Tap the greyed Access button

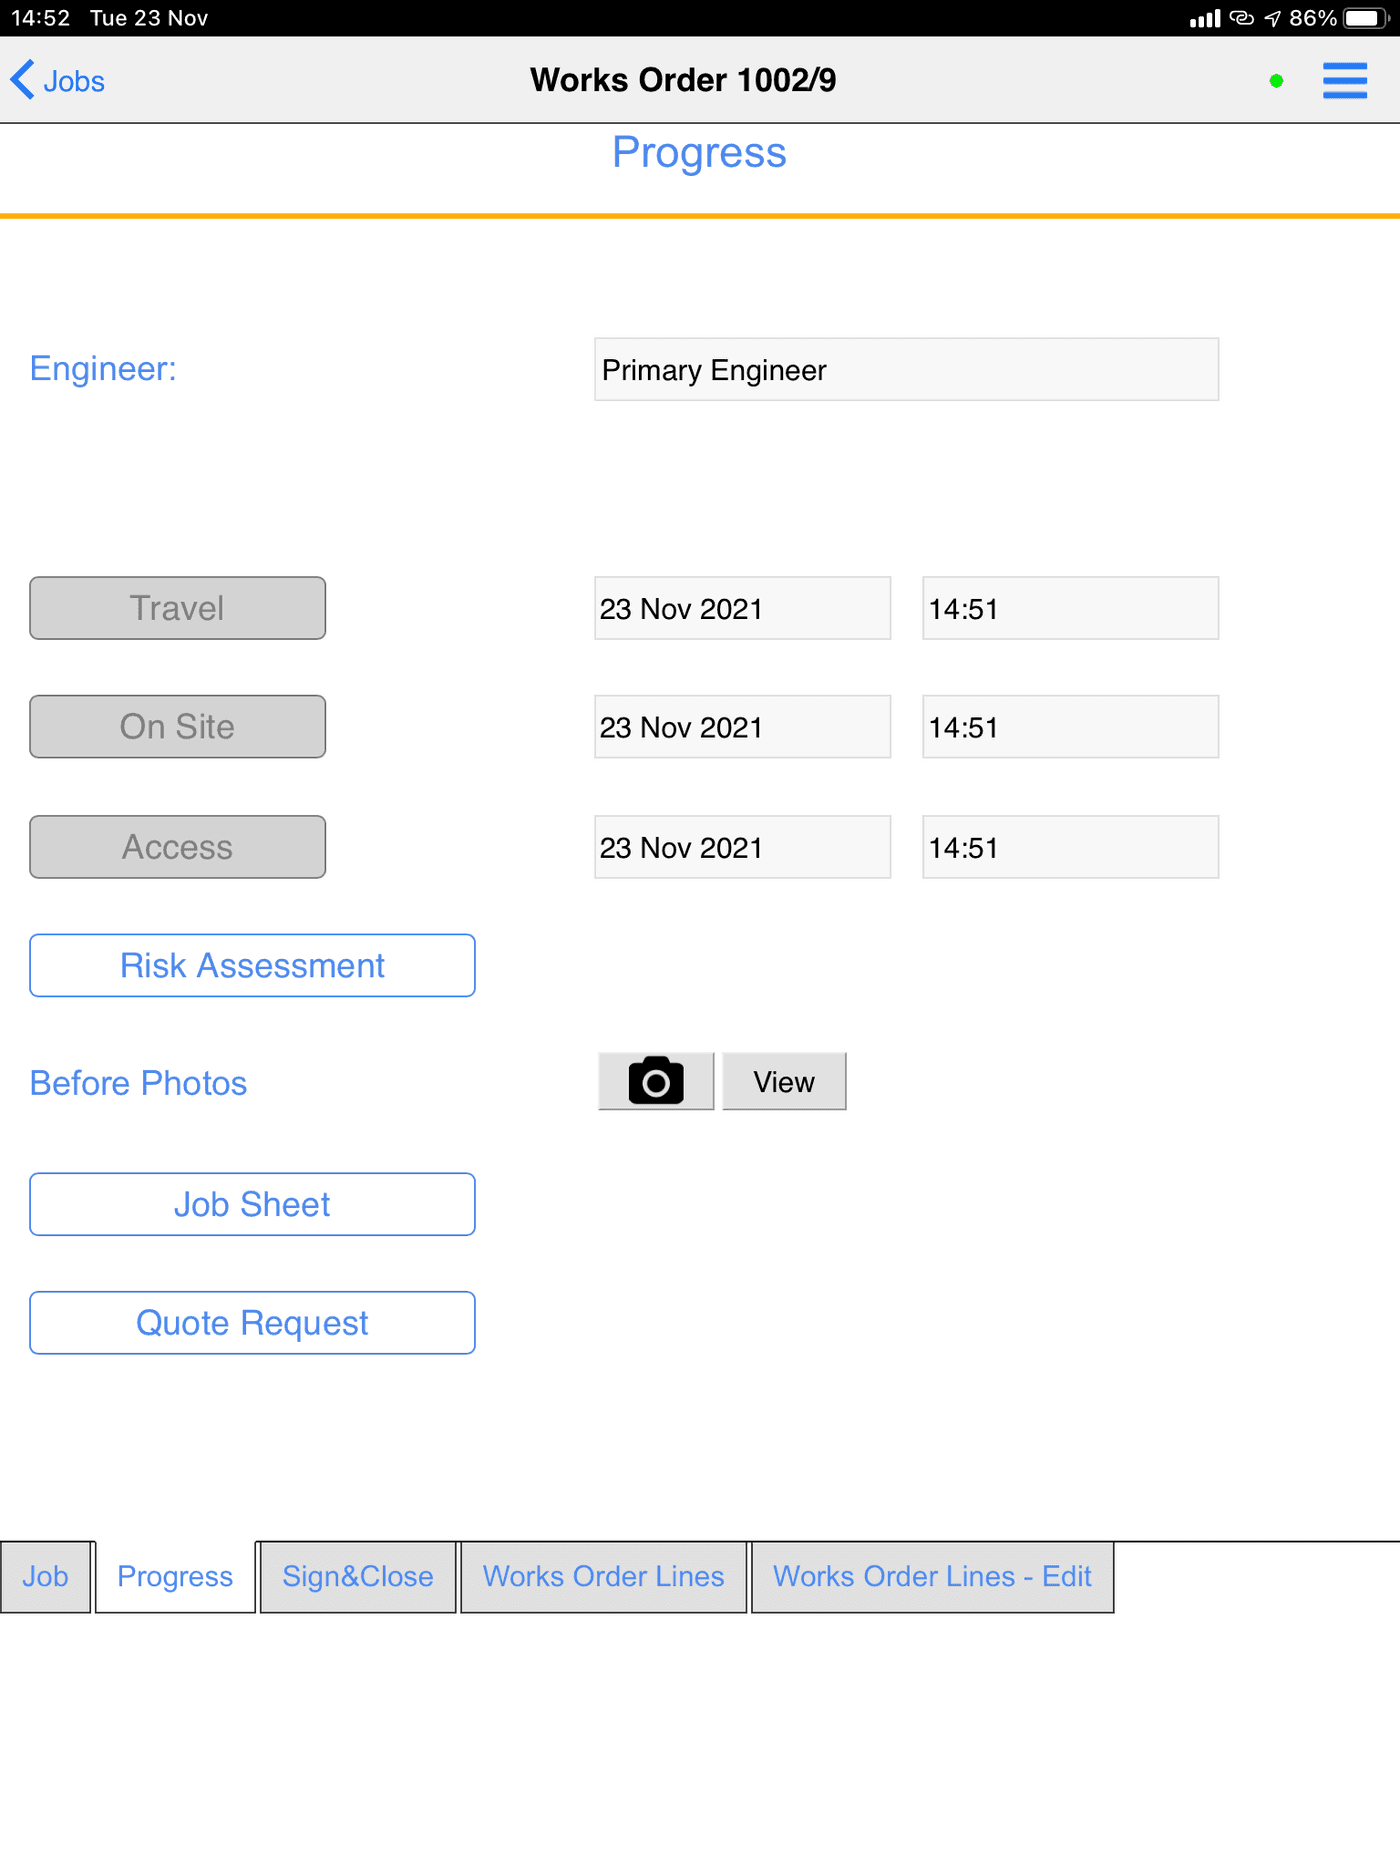tap(177, 847)
